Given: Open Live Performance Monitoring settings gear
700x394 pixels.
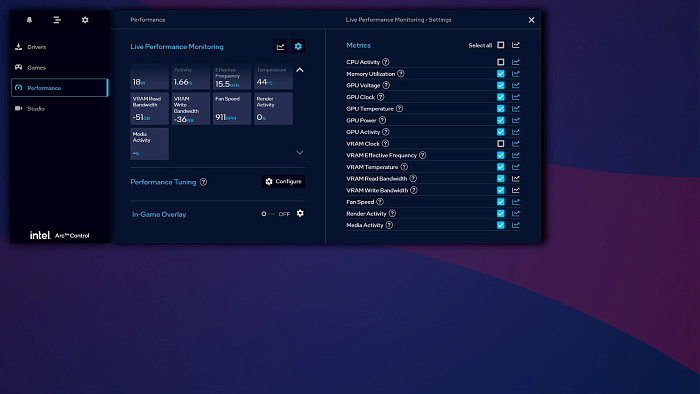Looking at the screenshot, I should (298, 46).
